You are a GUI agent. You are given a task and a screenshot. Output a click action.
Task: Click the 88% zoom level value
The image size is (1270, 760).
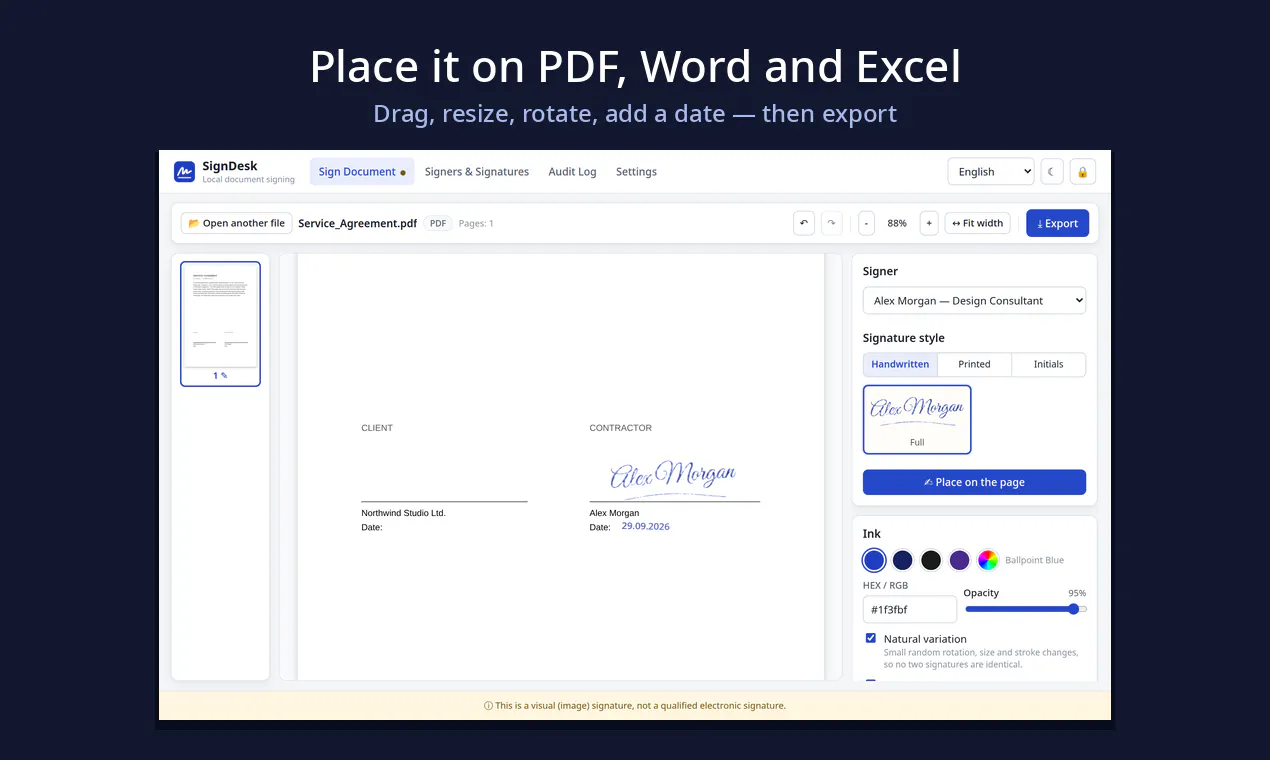(x=897, y=223)
